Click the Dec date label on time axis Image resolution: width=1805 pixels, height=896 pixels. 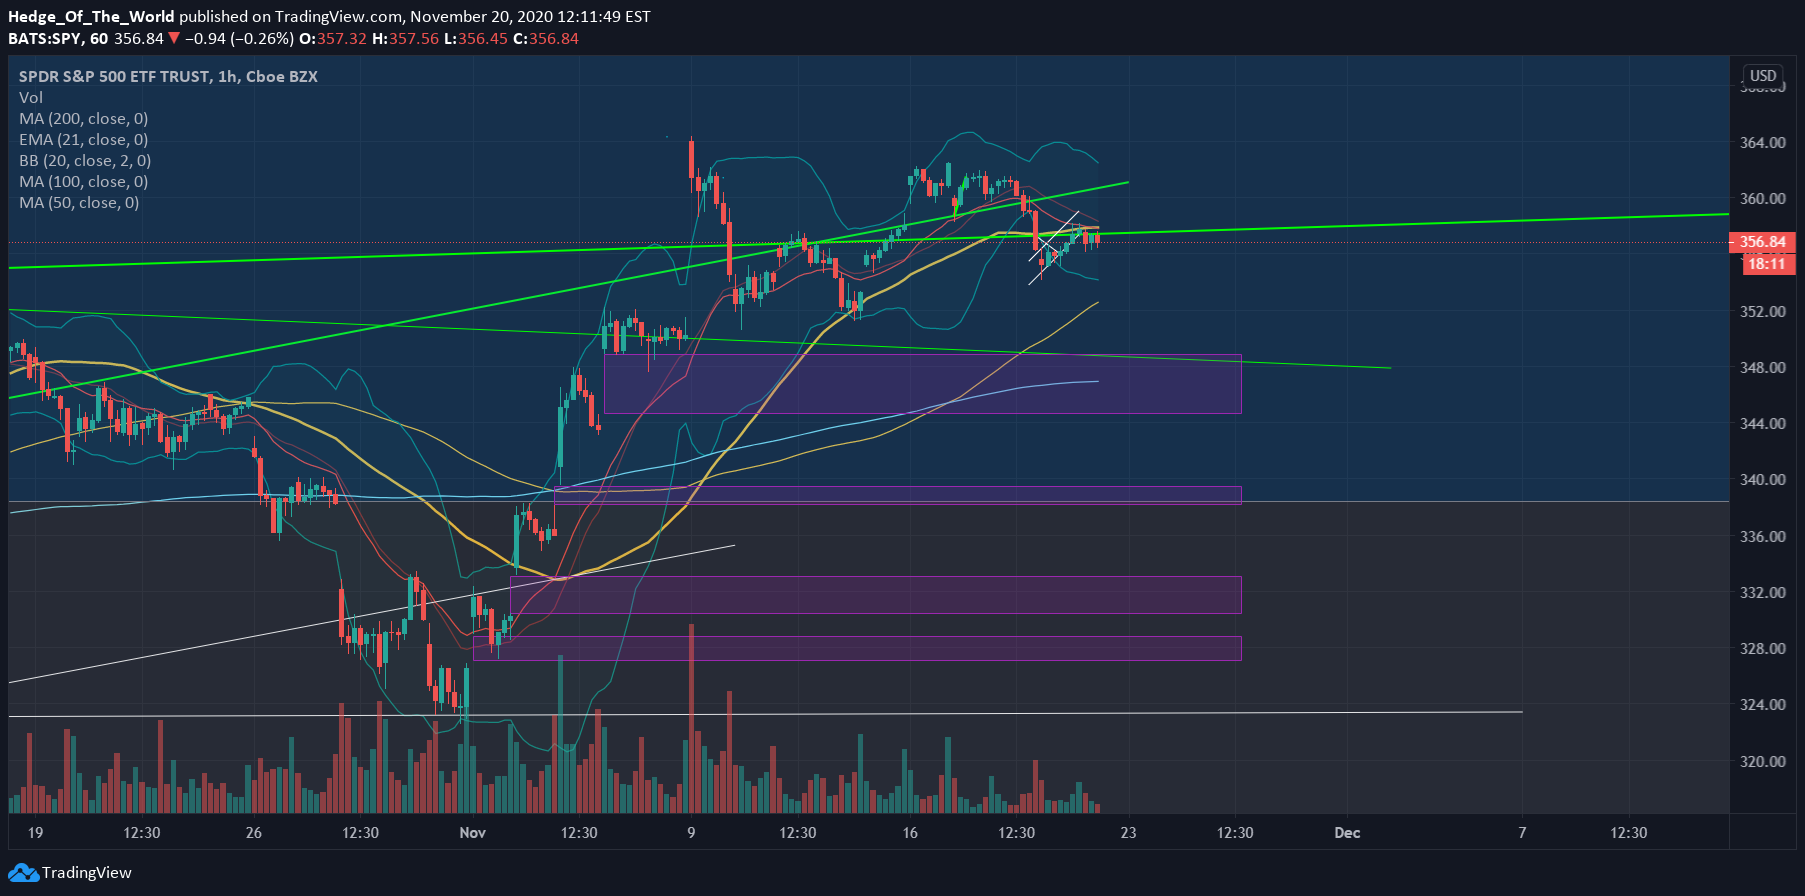click(1347, 832)
